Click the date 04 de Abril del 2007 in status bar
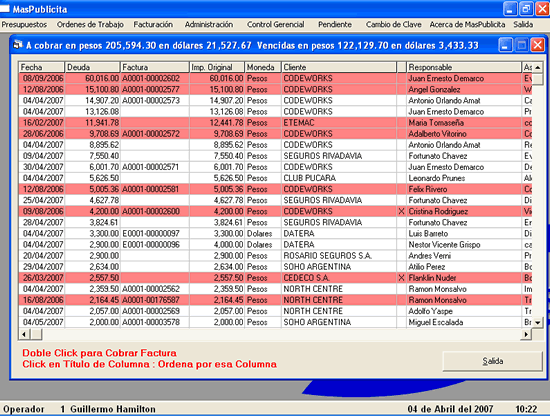The image size is (550, 416). pos(450,409)
